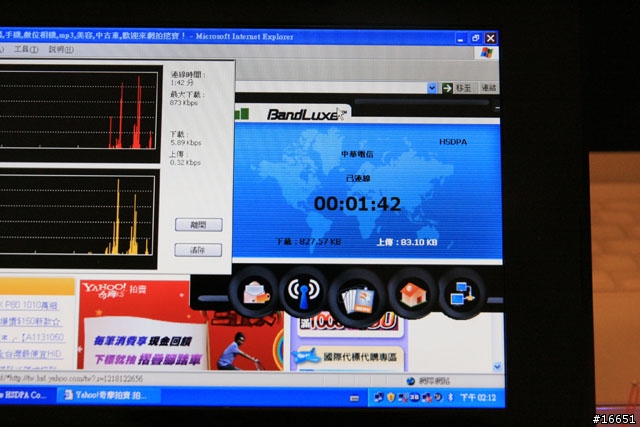Click the first network computers tray icon
The image size is (640, 427).
coord(378,397)
